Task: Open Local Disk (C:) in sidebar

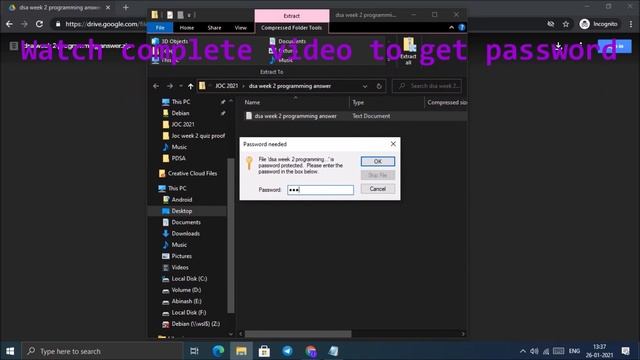Action: click(x=189, y=278)
